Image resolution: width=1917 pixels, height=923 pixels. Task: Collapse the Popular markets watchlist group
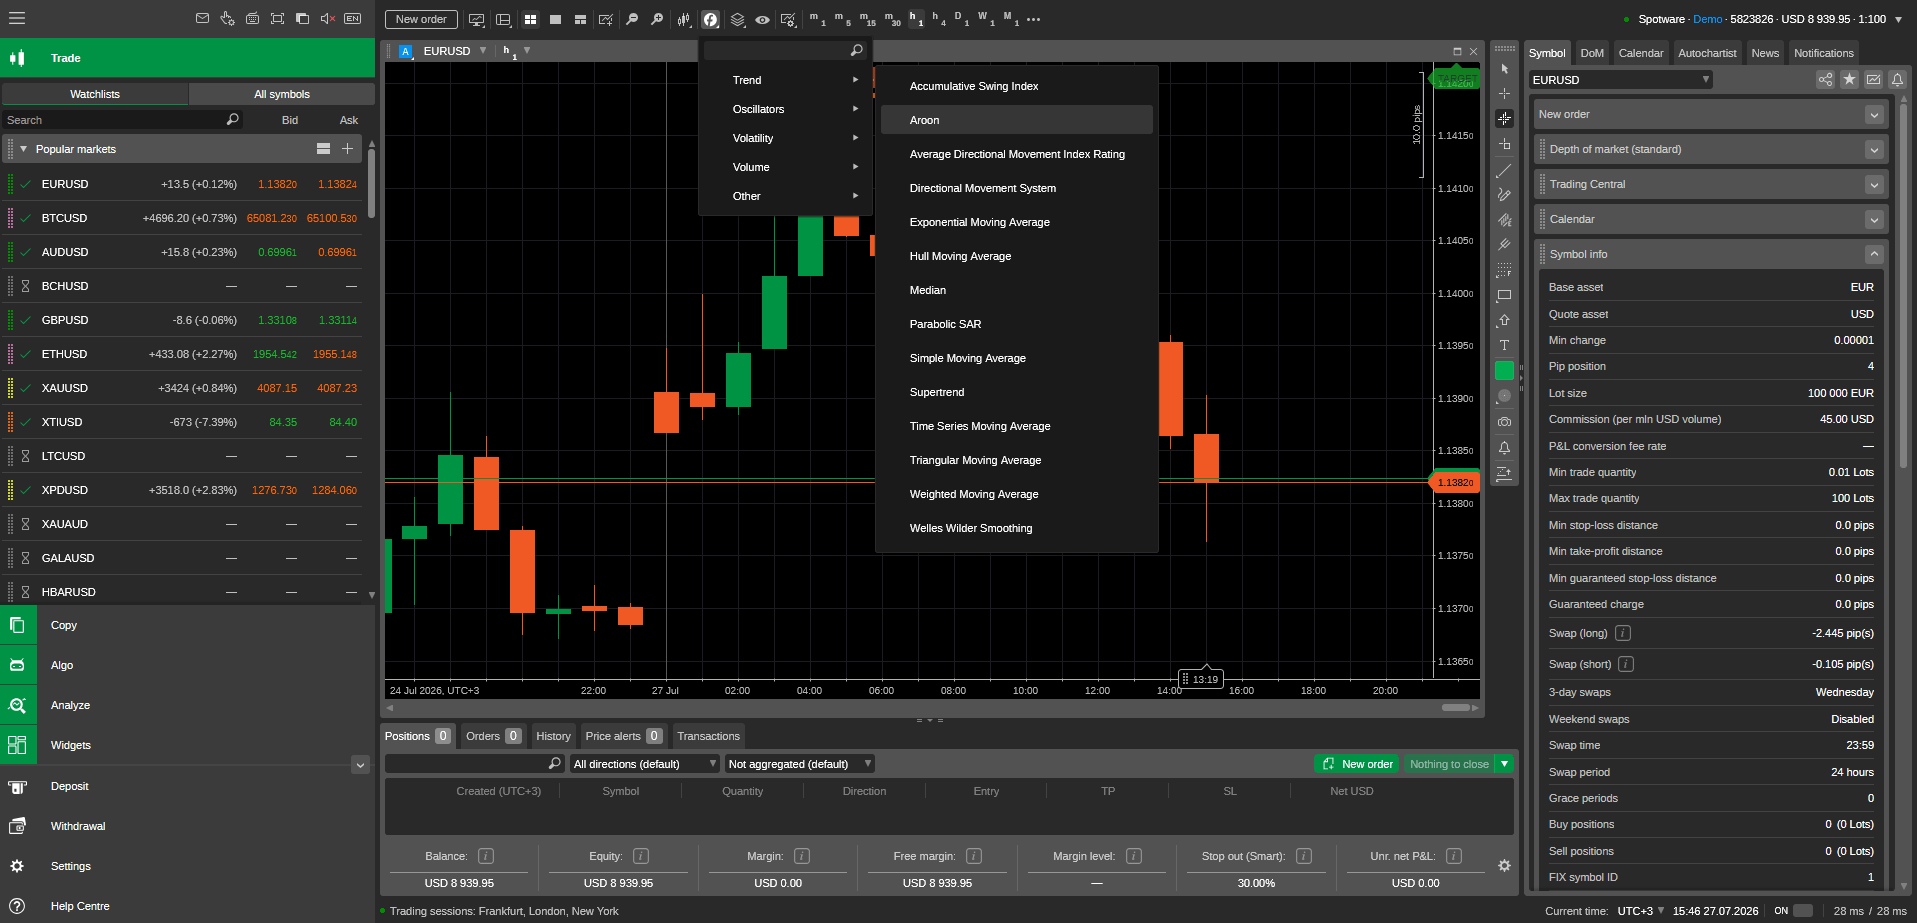pos(23,149)
